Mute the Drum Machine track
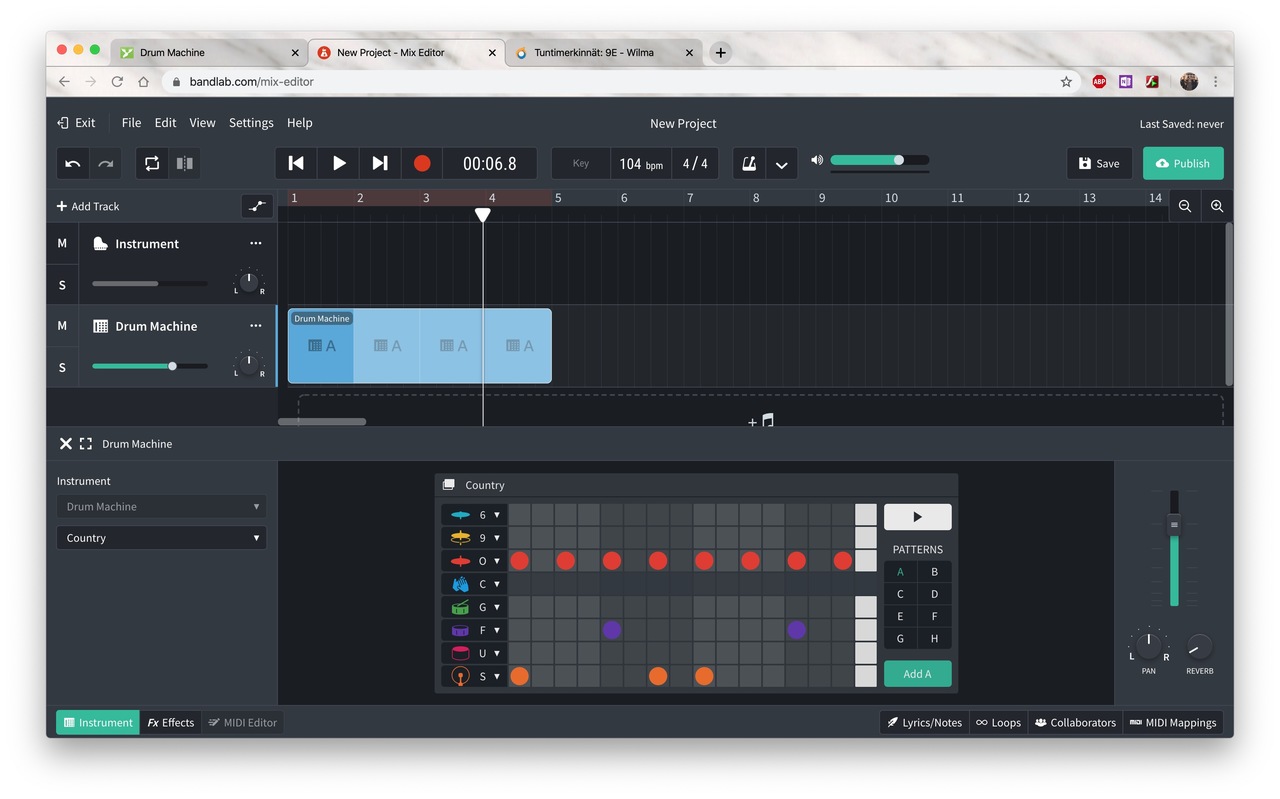 pyautogui.click(x=62, y=326)
